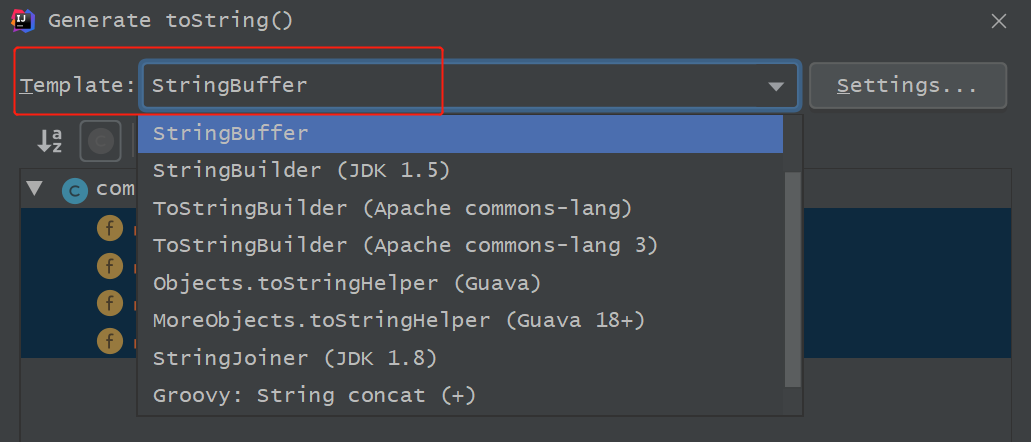The height and width of the screenshot is (442, 1031).
Task: Open the Settings... button
Action: click(x=907, y=86)
